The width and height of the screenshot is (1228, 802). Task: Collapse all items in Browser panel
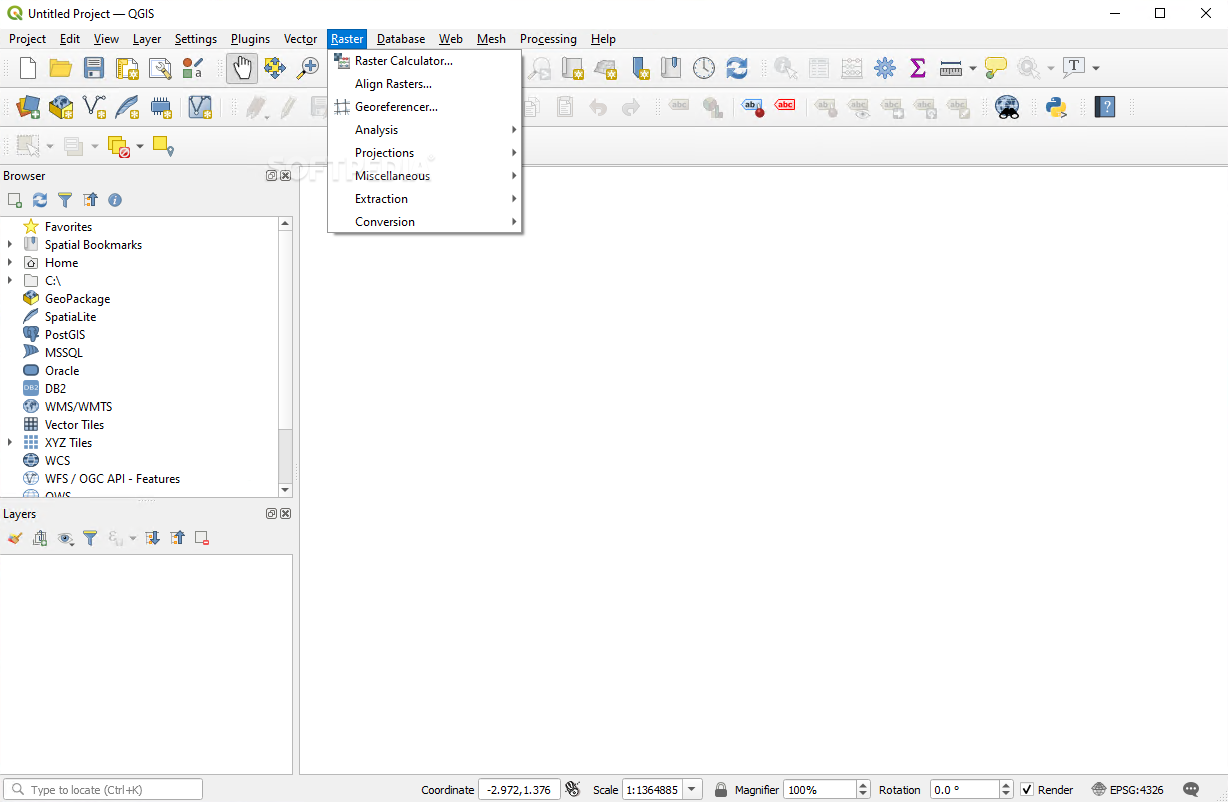(90, 200)
